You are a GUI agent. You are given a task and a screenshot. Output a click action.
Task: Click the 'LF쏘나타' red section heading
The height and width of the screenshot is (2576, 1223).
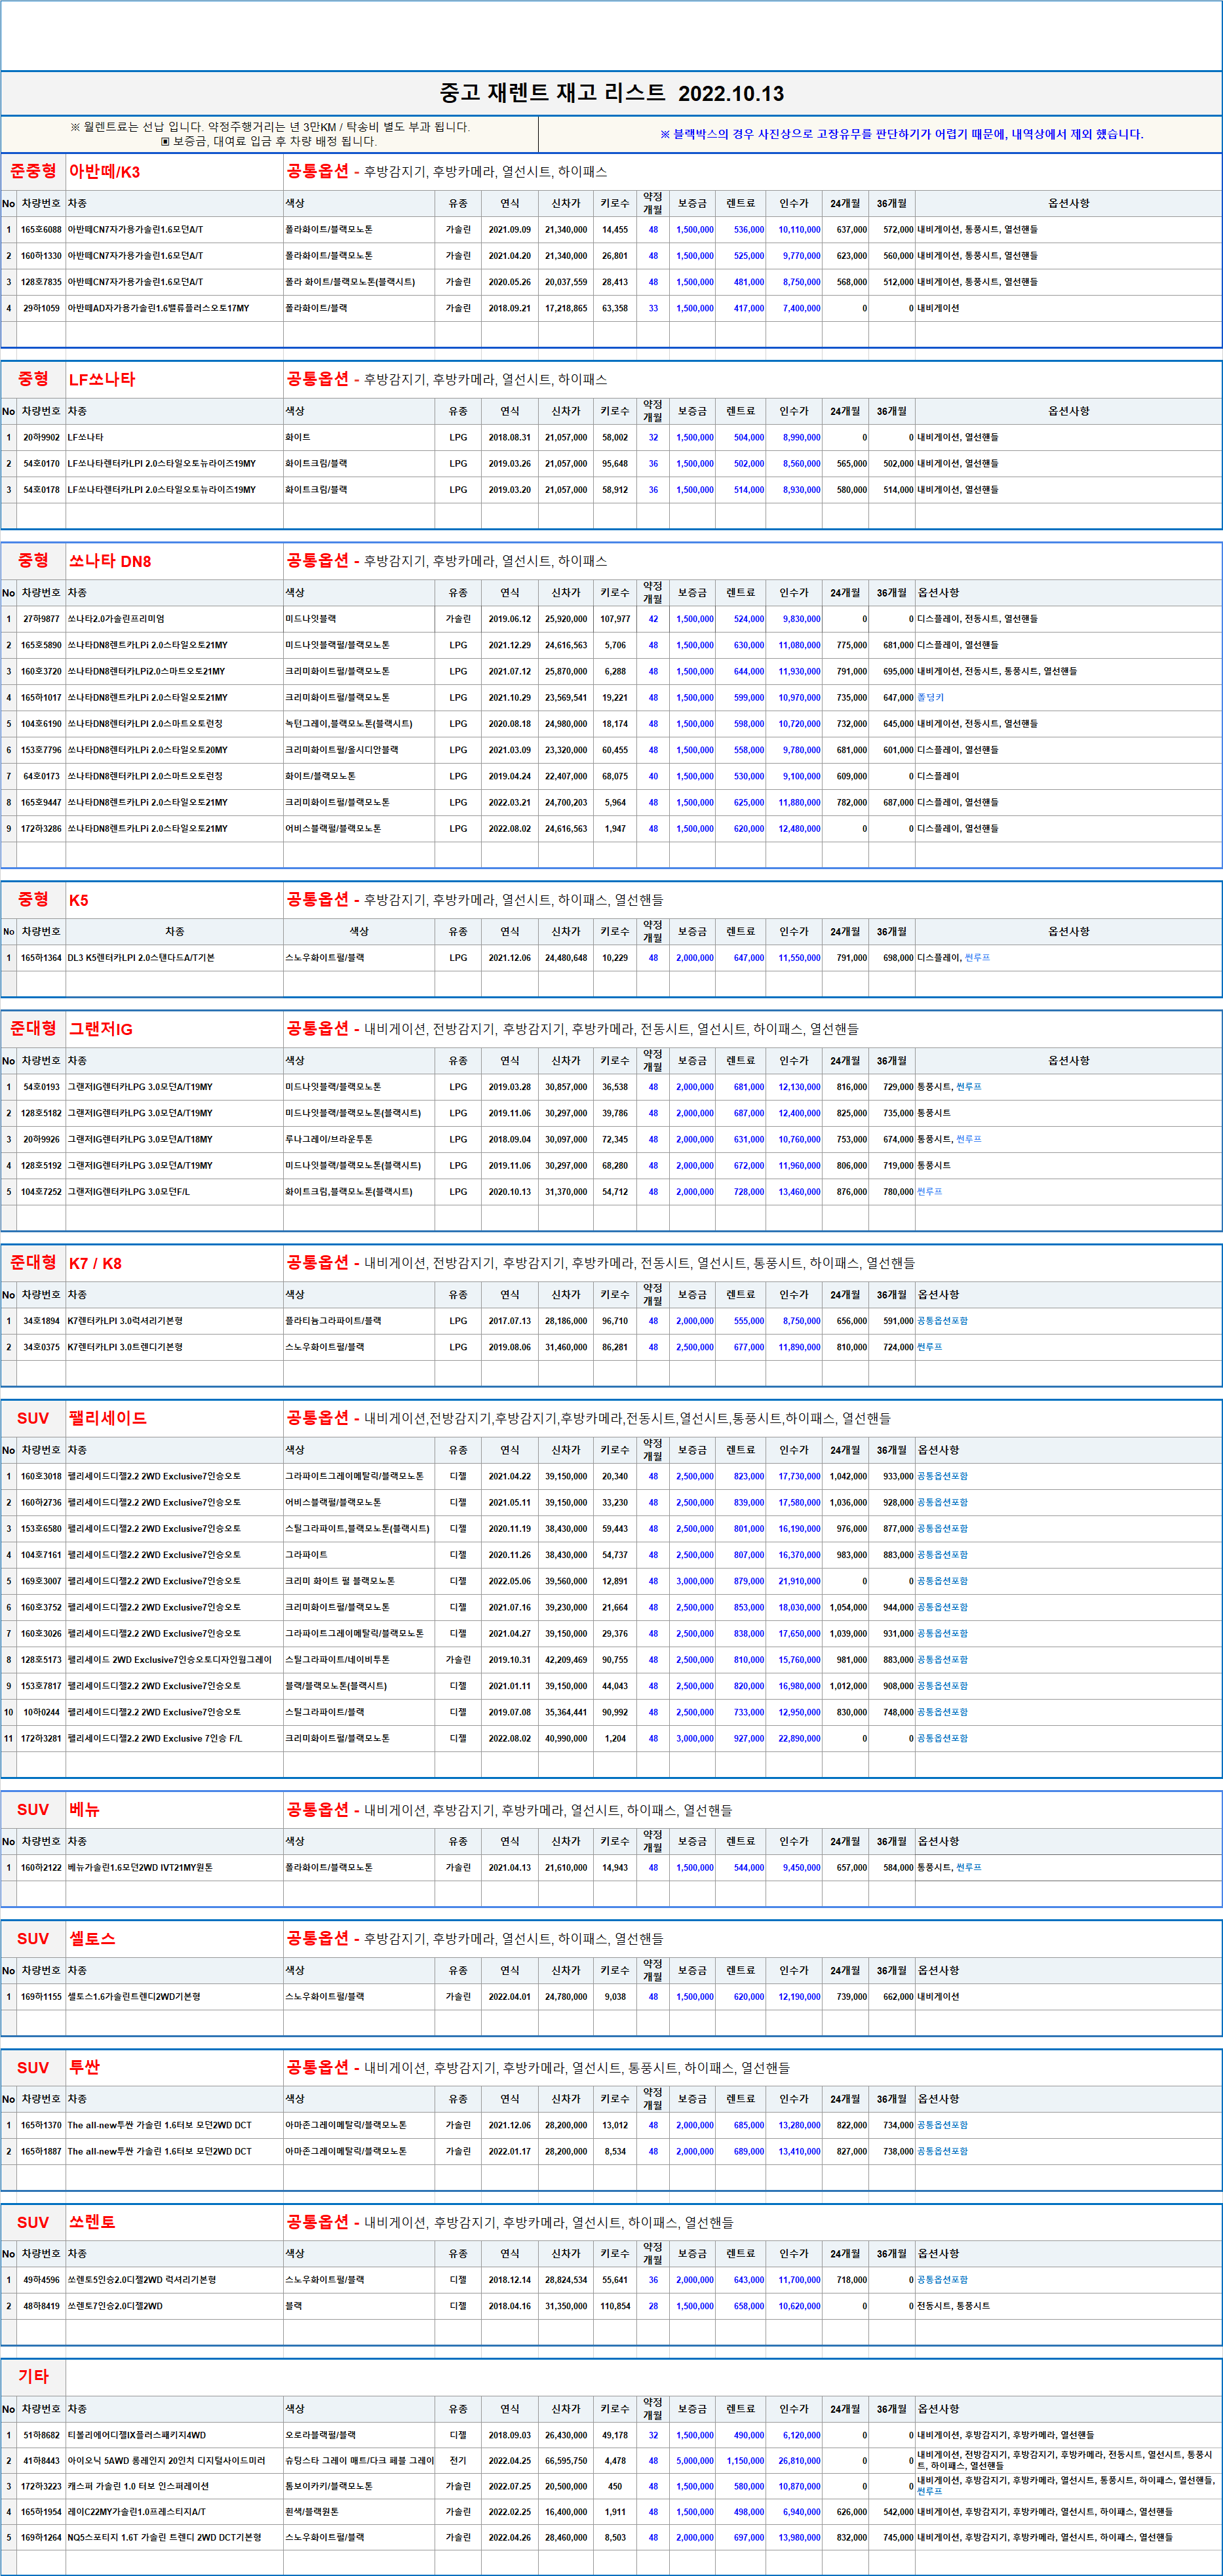point(102,379)
